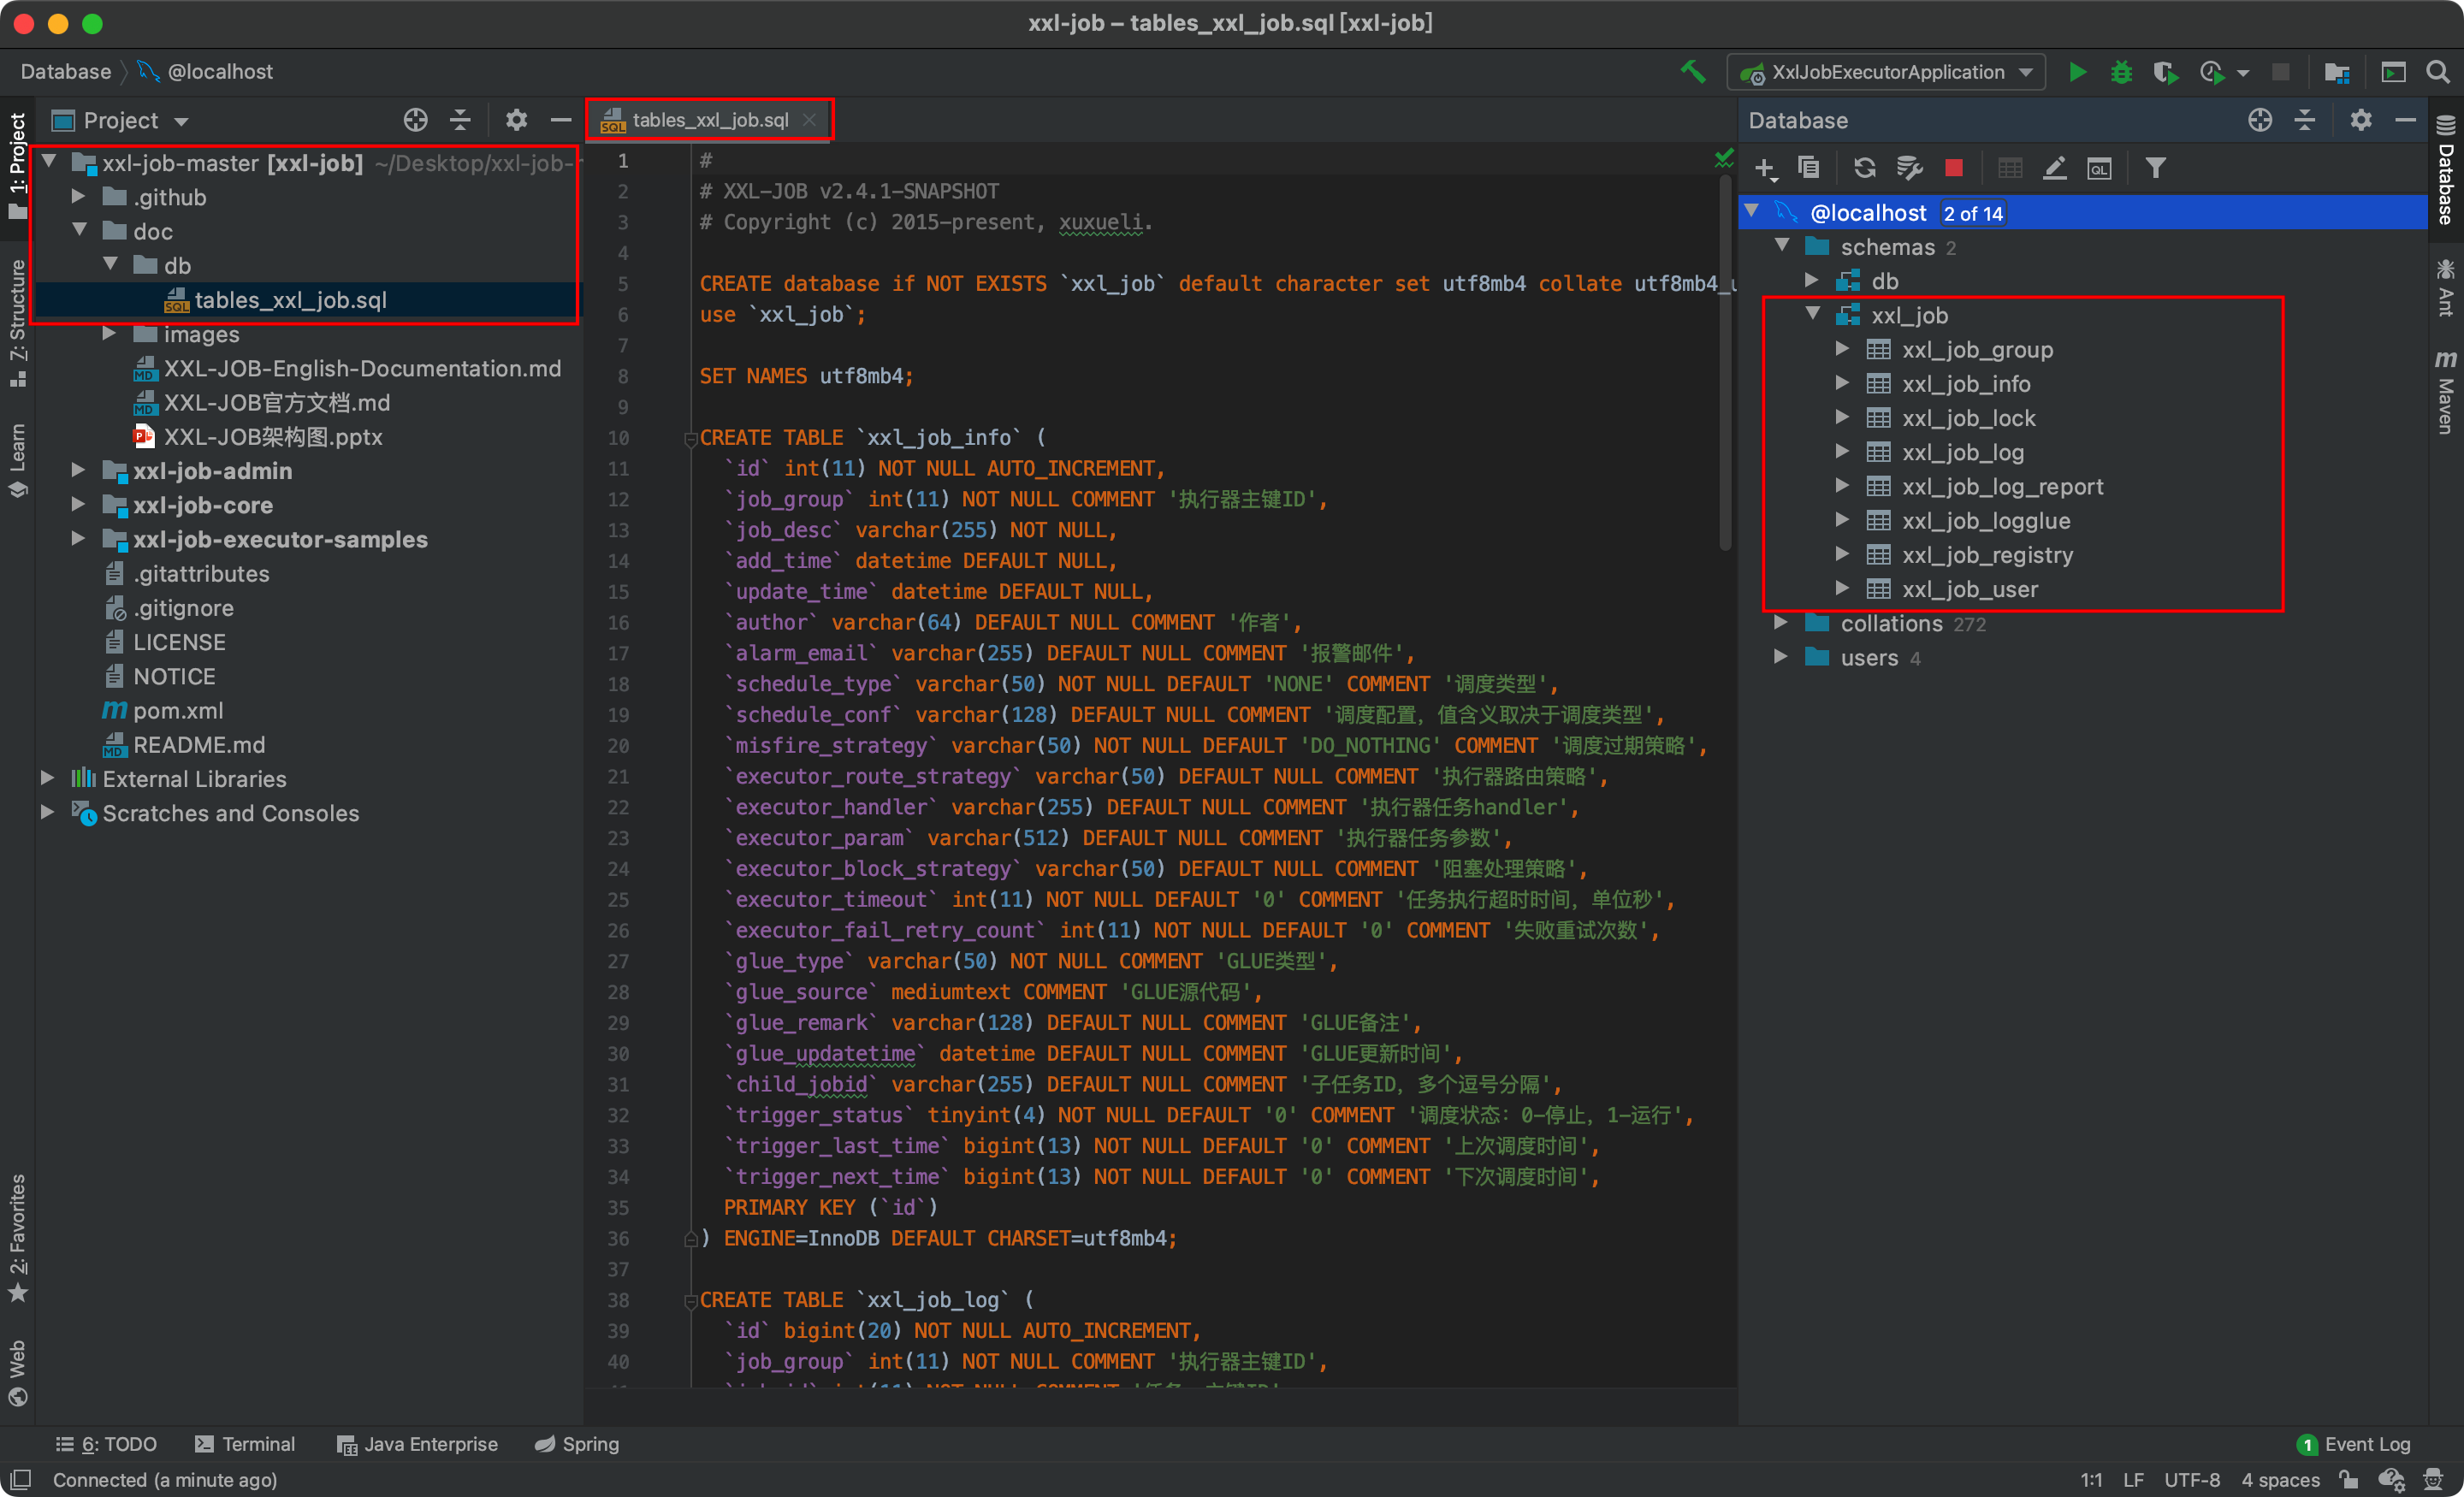Click '2 of 14' schemas filter badge
This screenshot has height=1497, width=2464.
pos(1972,213)
